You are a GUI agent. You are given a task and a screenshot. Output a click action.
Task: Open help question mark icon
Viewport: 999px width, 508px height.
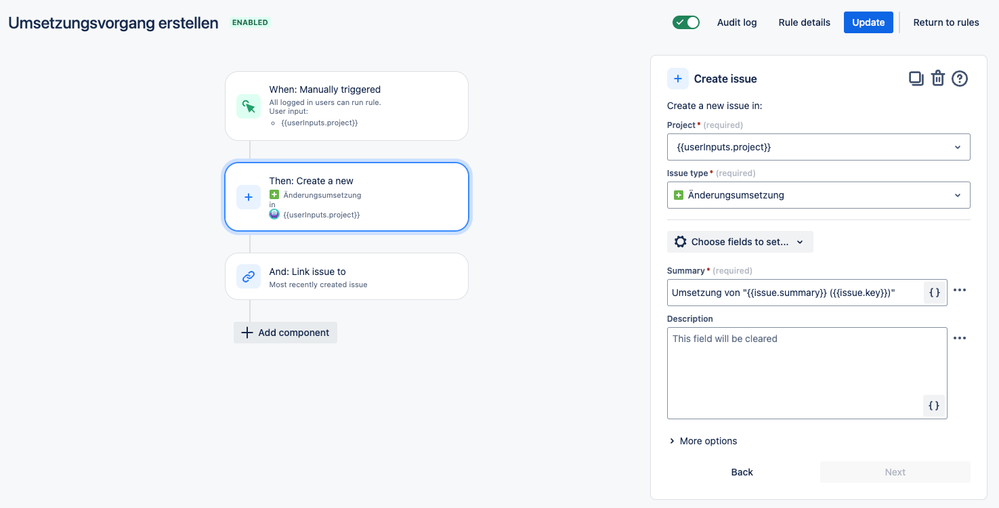(x=959, y=78)
